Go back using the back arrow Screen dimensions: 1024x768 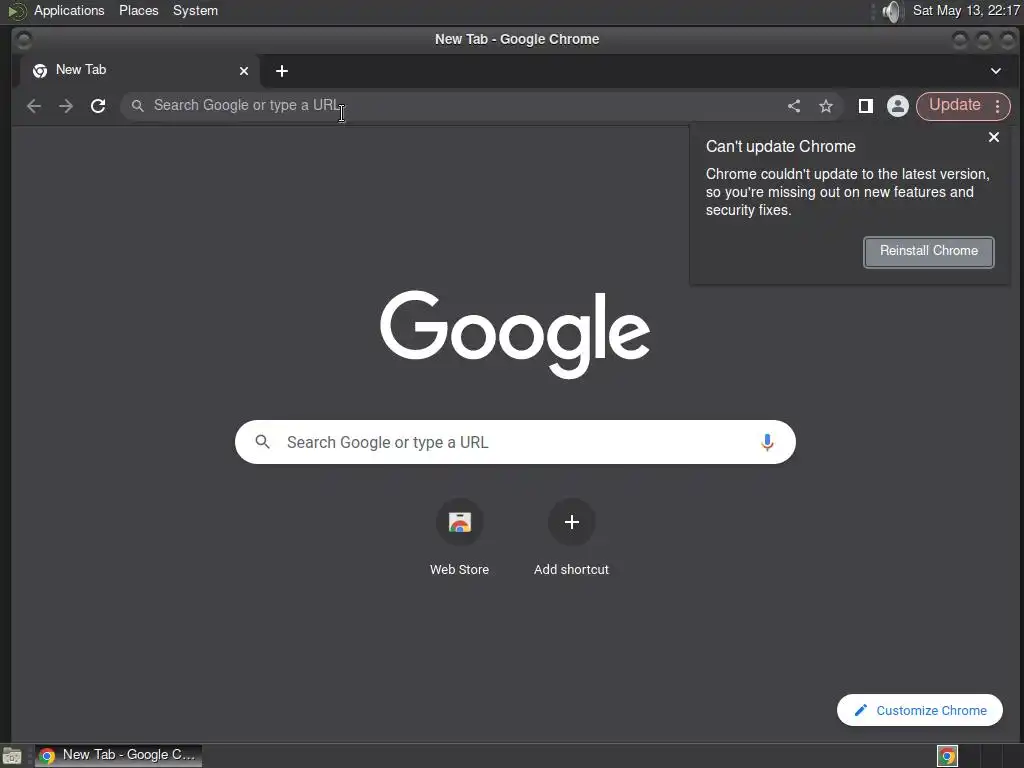coord(34,106)
